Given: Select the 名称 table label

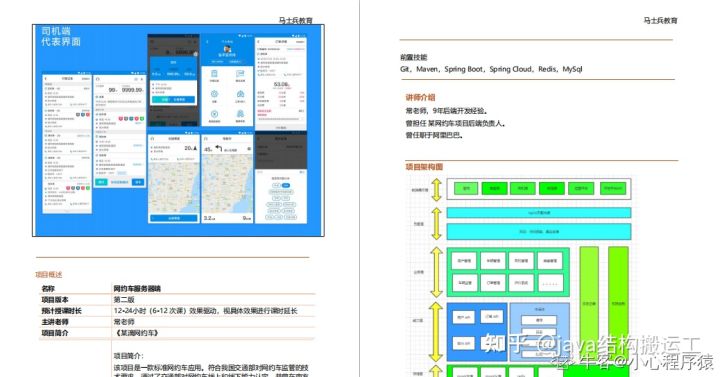Looking at the screenshot, I should point(48,288).
